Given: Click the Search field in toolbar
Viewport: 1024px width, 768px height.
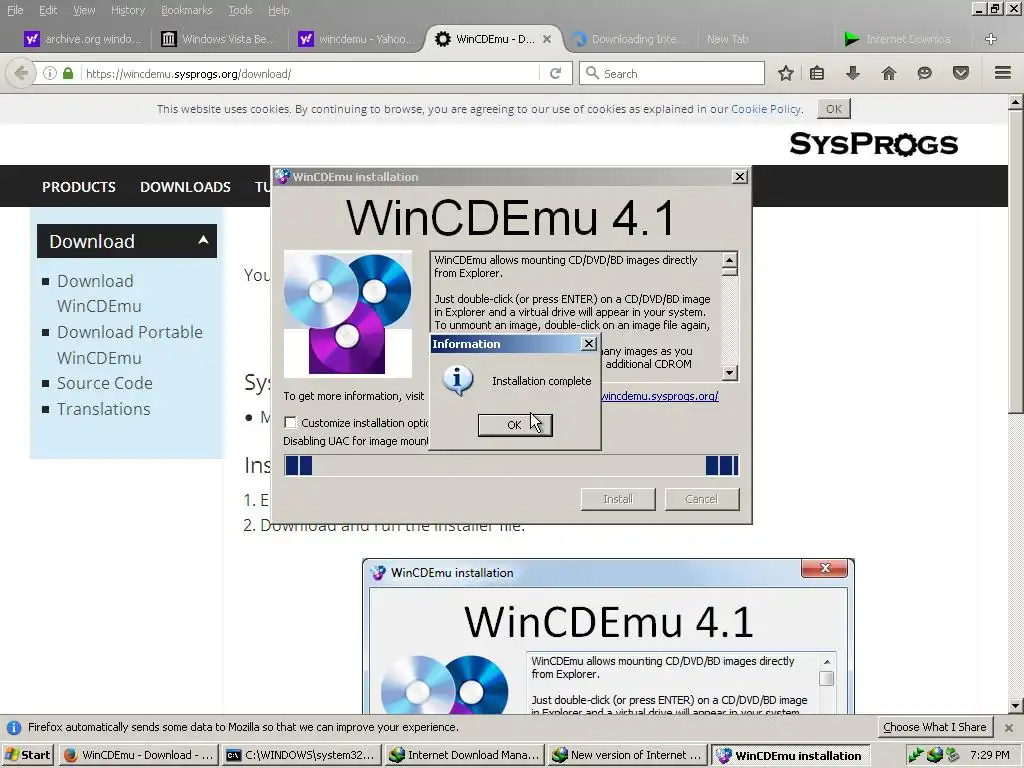Looking at the screenshot, I should [x=672, y=74].
